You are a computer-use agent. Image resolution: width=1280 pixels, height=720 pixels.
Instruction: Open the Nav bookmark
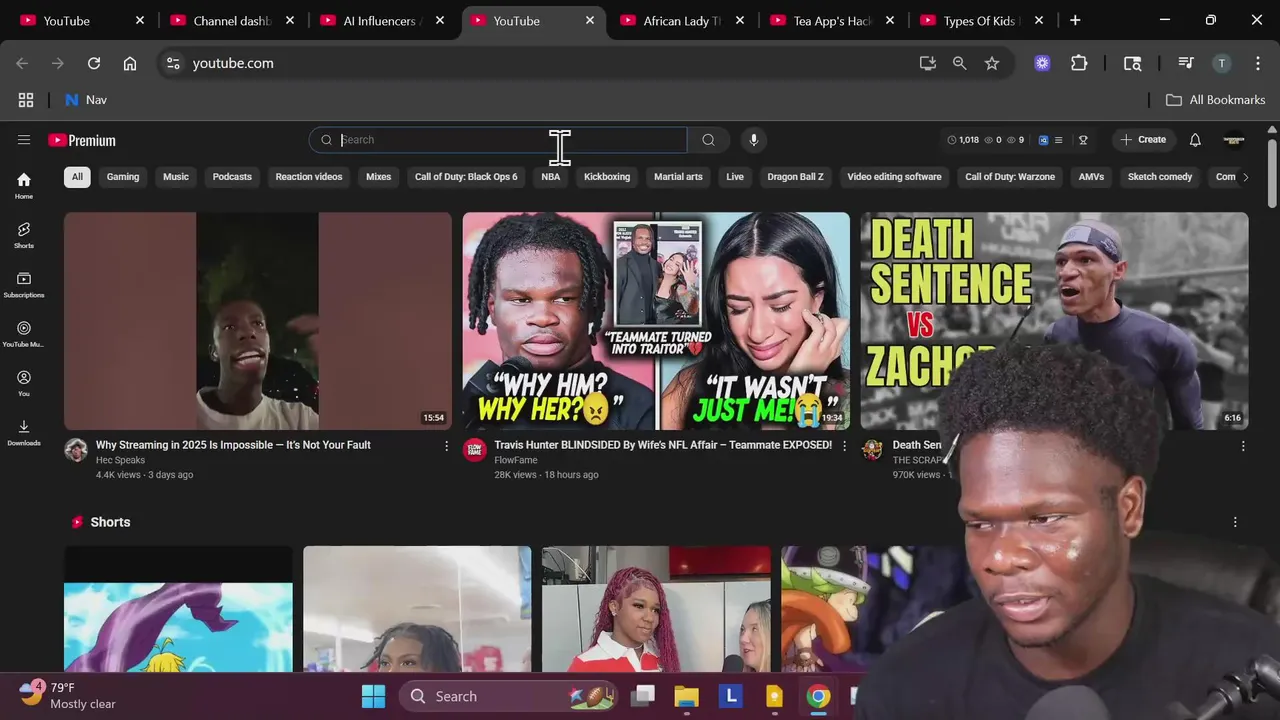tap(86, 100)
